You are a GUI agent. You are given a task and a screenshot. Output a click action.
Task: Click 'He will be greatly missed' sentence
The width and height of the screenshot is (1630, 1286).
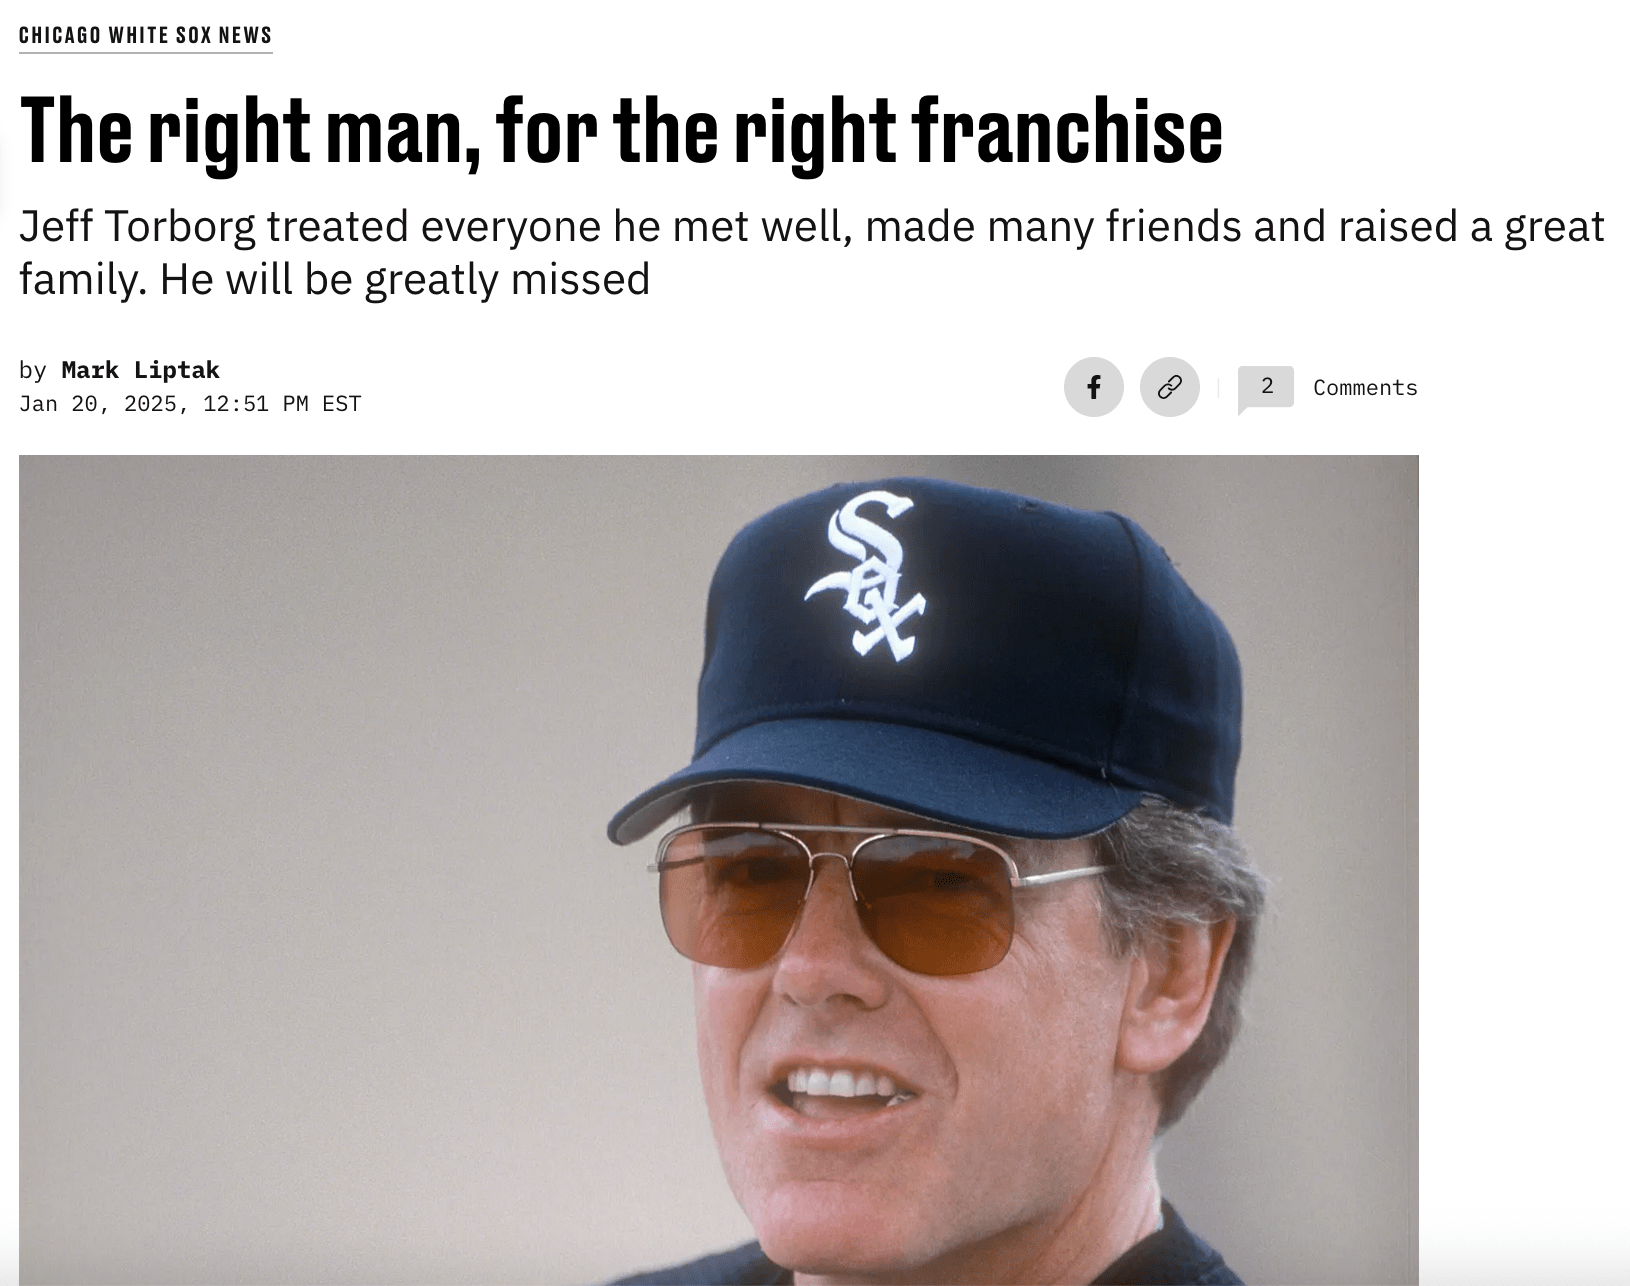pyautogui.click(x=405, y=279)
